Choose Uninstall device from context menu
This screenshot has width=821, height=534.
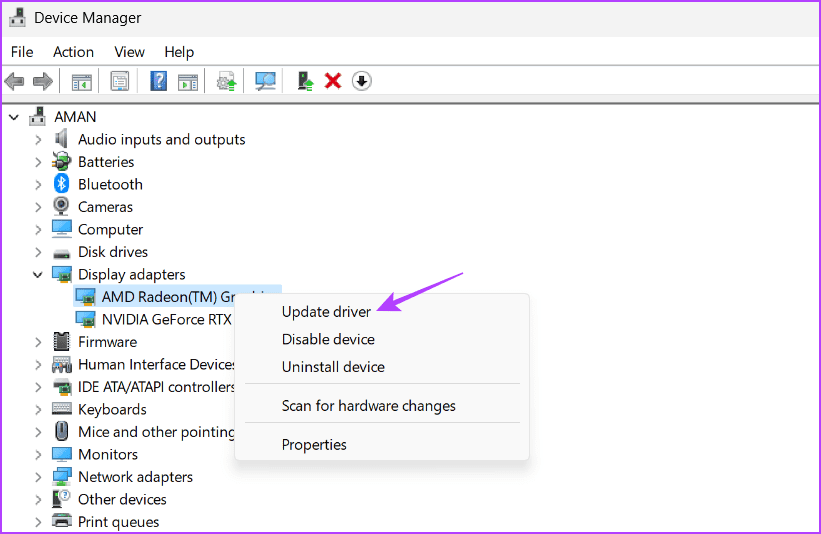(333, 367)
